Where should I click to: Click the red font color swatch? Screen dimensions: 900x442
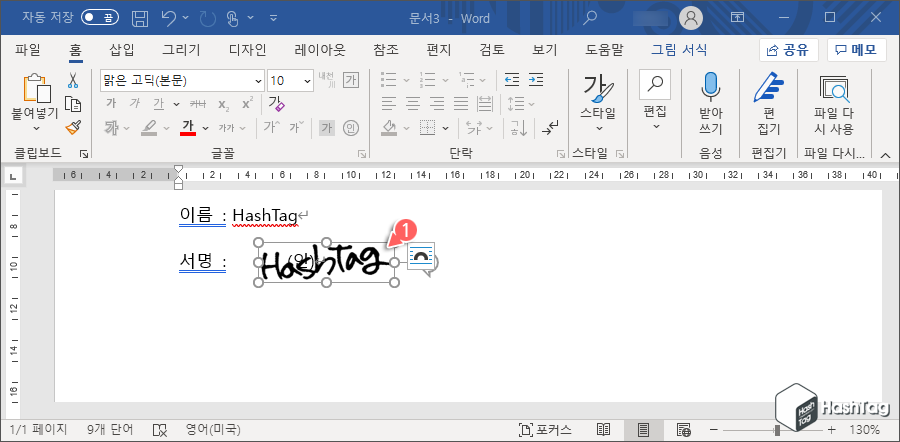(x=188, y=127)
